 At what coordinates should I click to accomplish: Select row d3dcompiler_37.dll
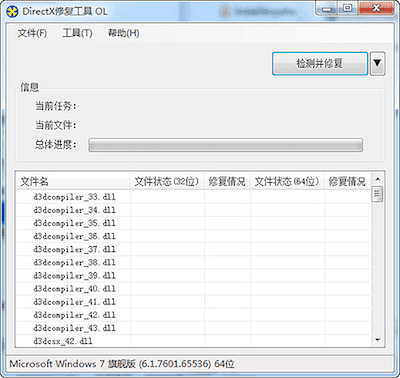pos(194,249)
